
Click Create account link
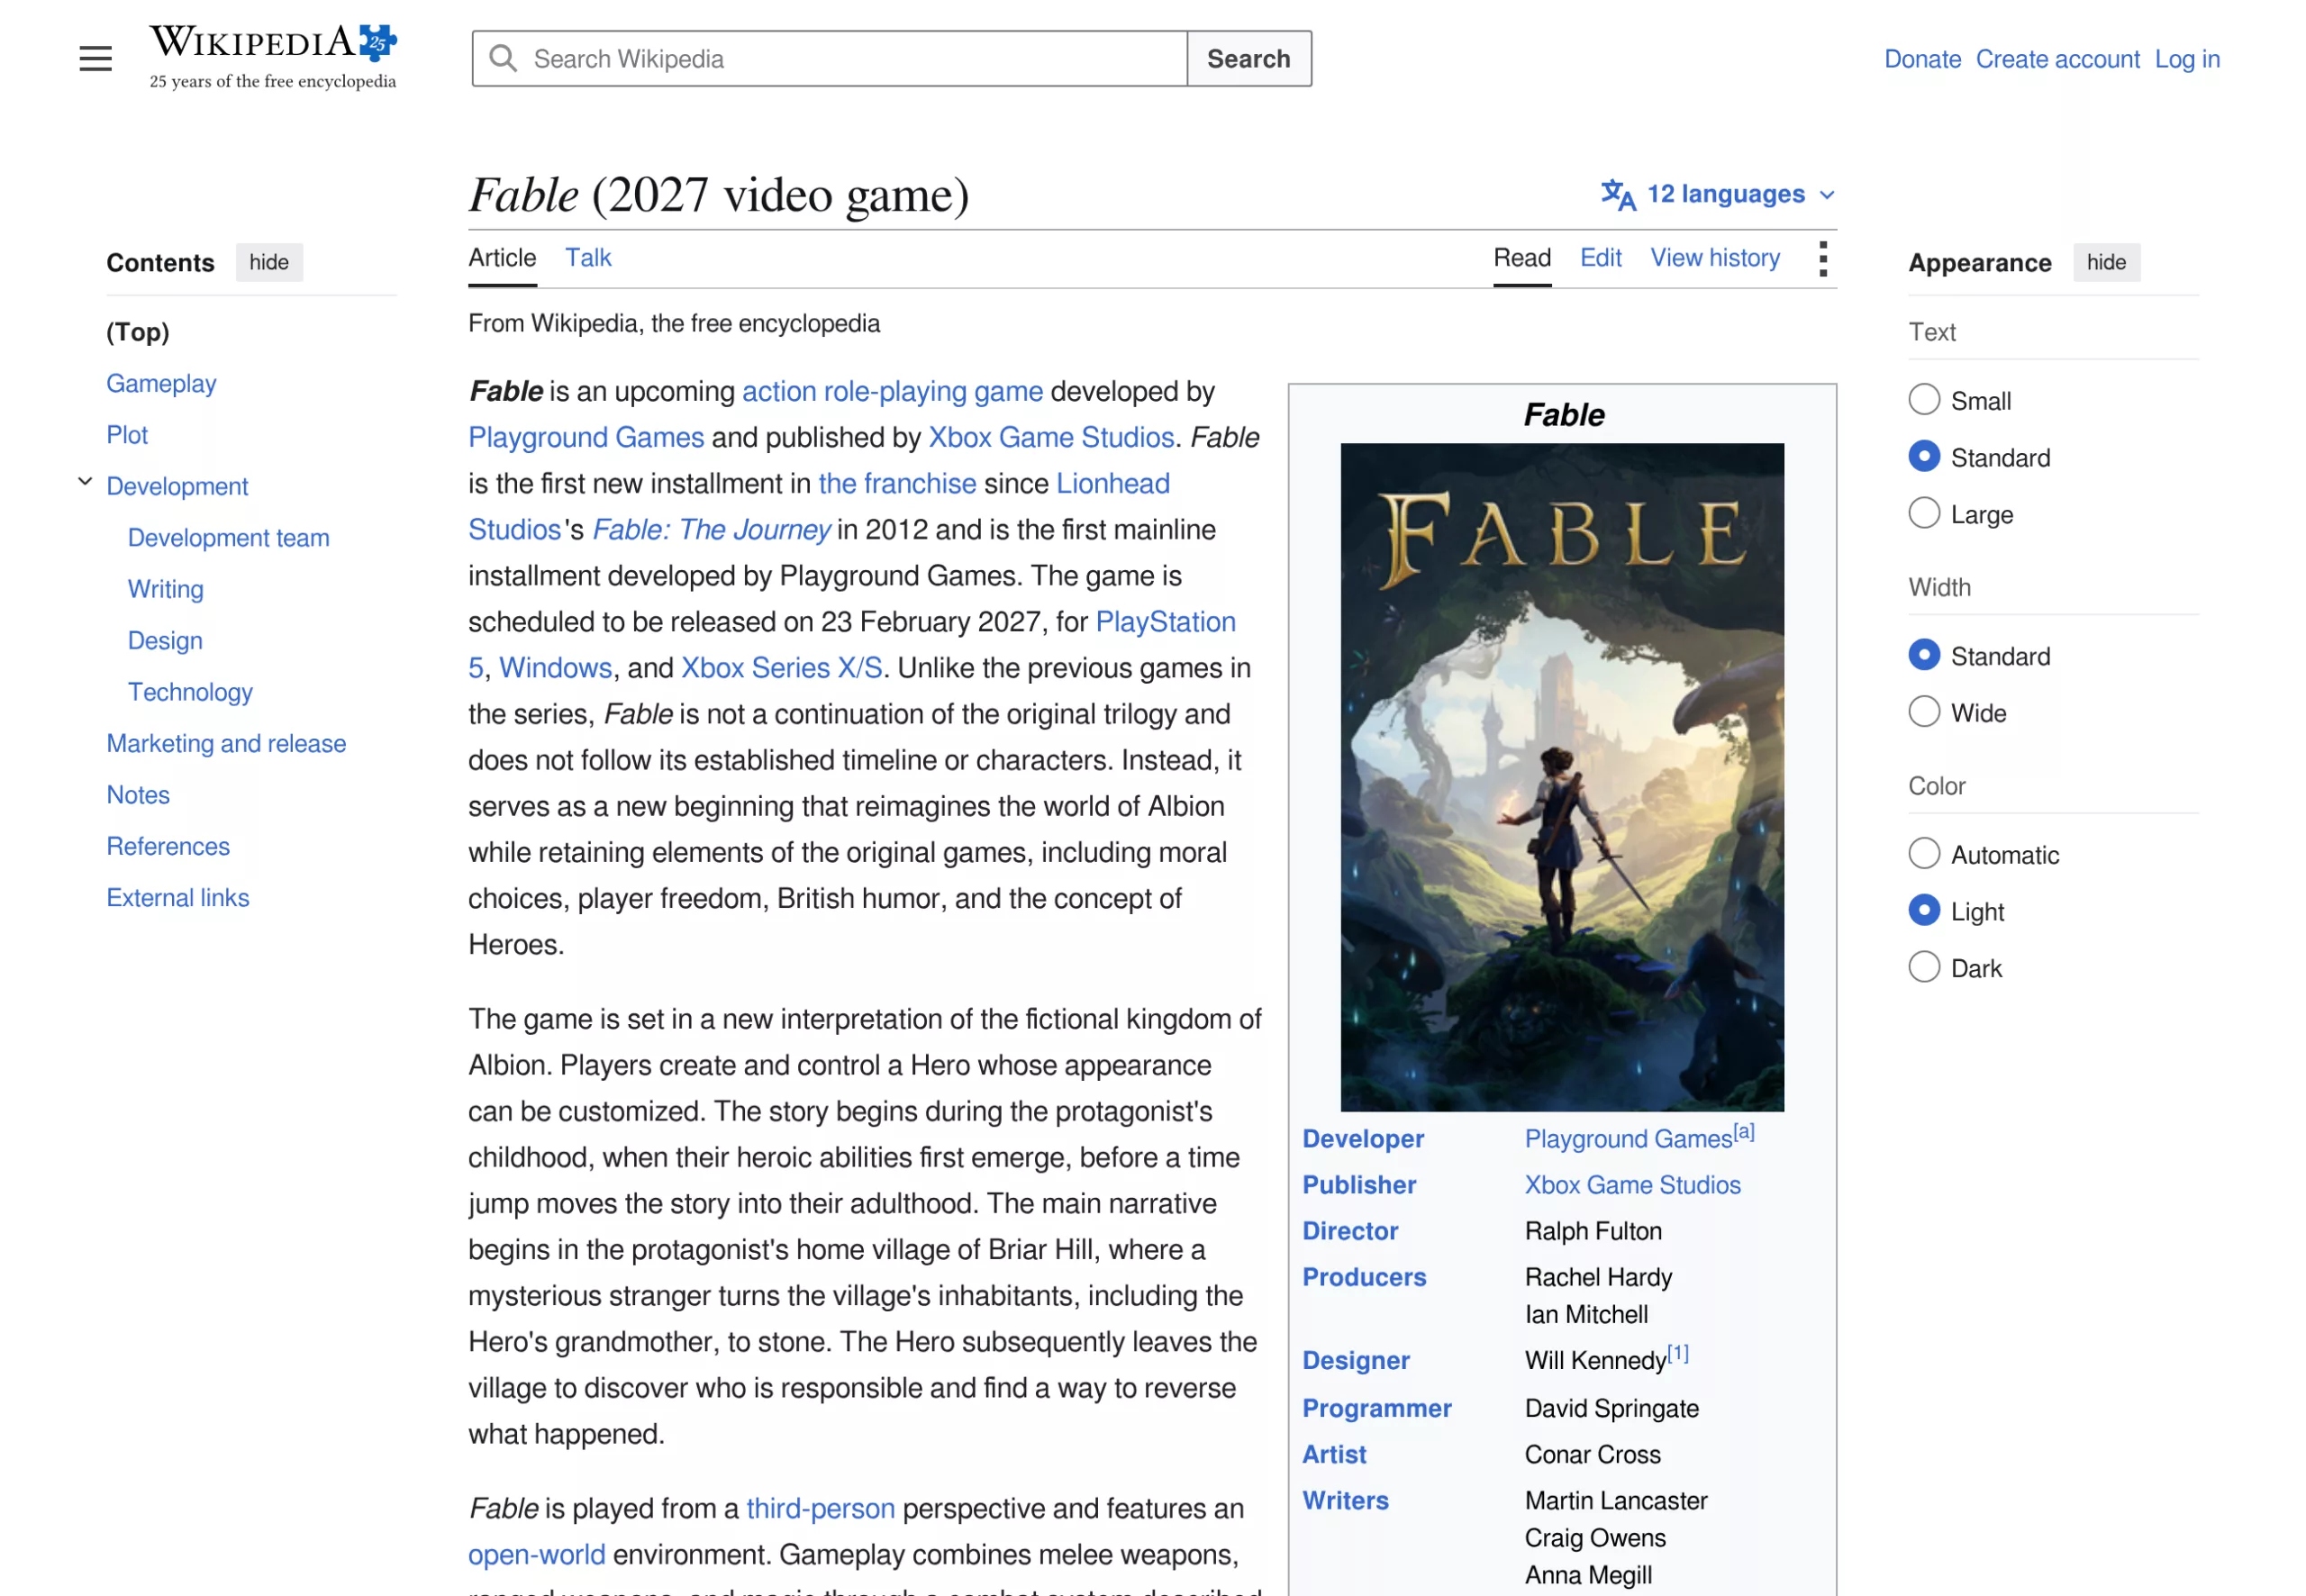tap(2057, 59)
